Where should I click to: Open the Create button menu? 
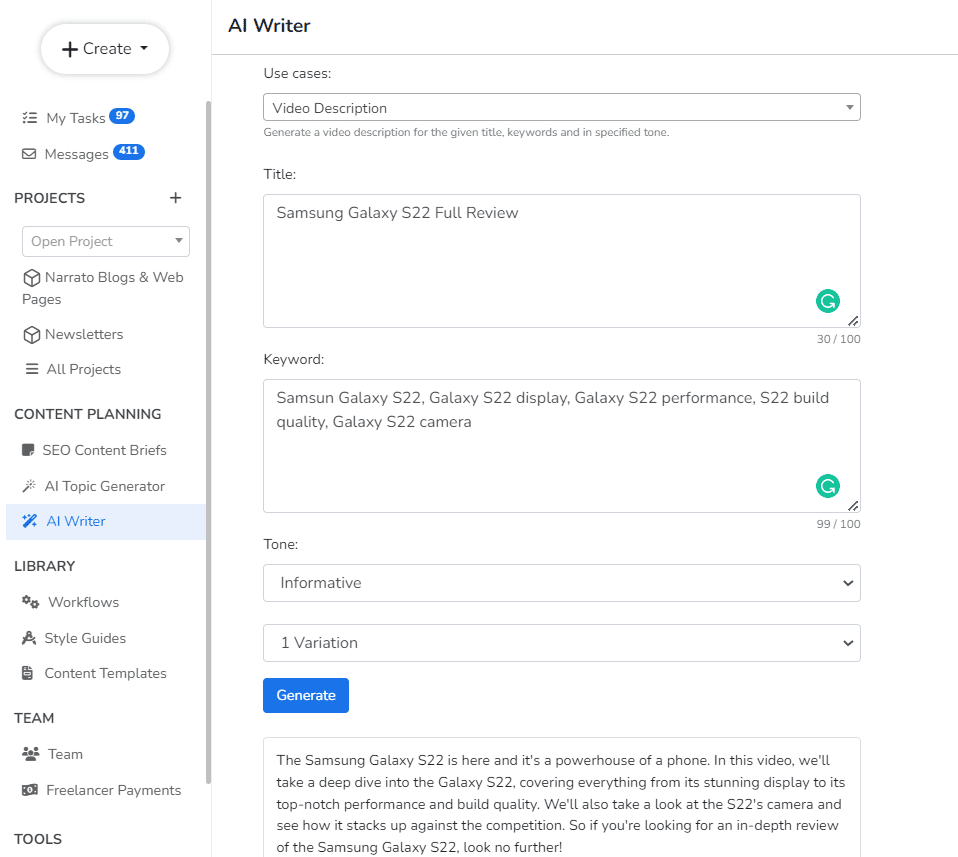pyautogui.click(x=104, y=49)
